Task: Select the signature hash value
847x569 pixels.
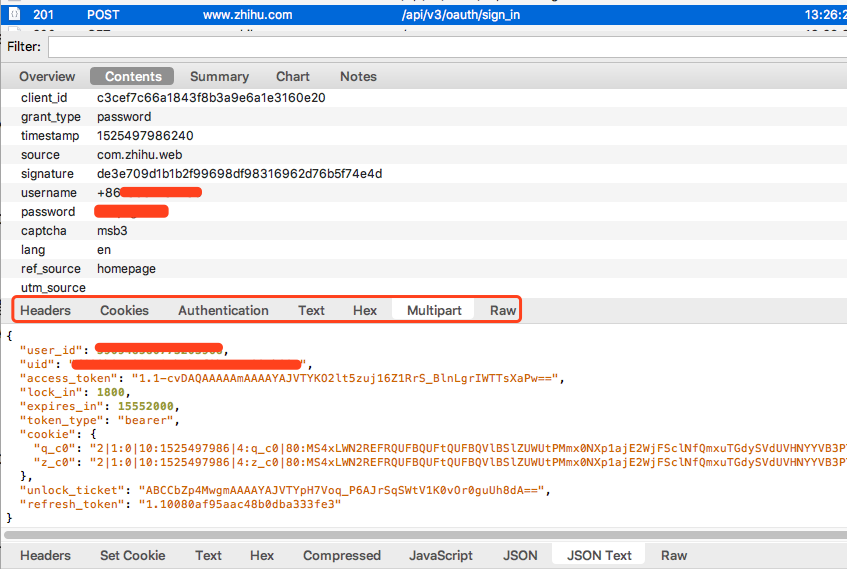Action: [239, 173]
